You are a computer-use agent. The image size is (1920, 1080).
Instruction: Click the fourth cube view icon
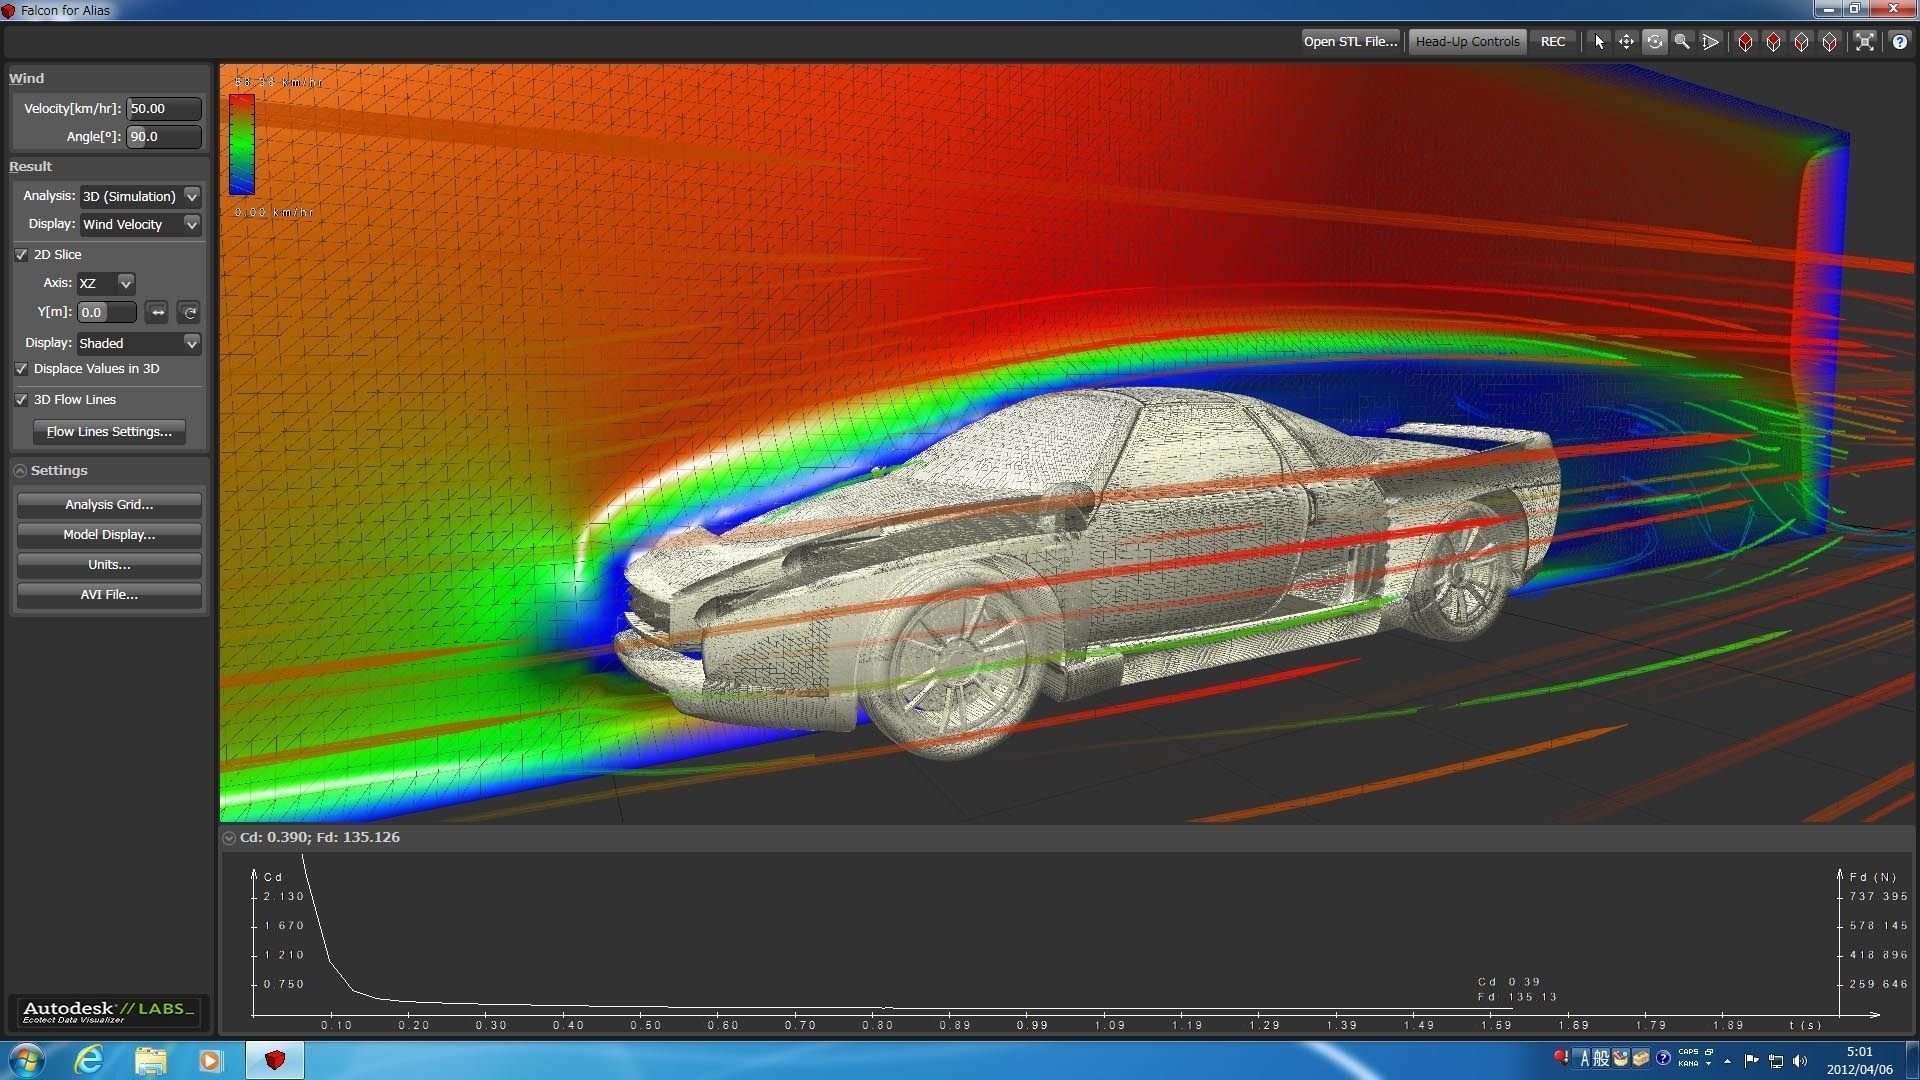click(1829, 42)
